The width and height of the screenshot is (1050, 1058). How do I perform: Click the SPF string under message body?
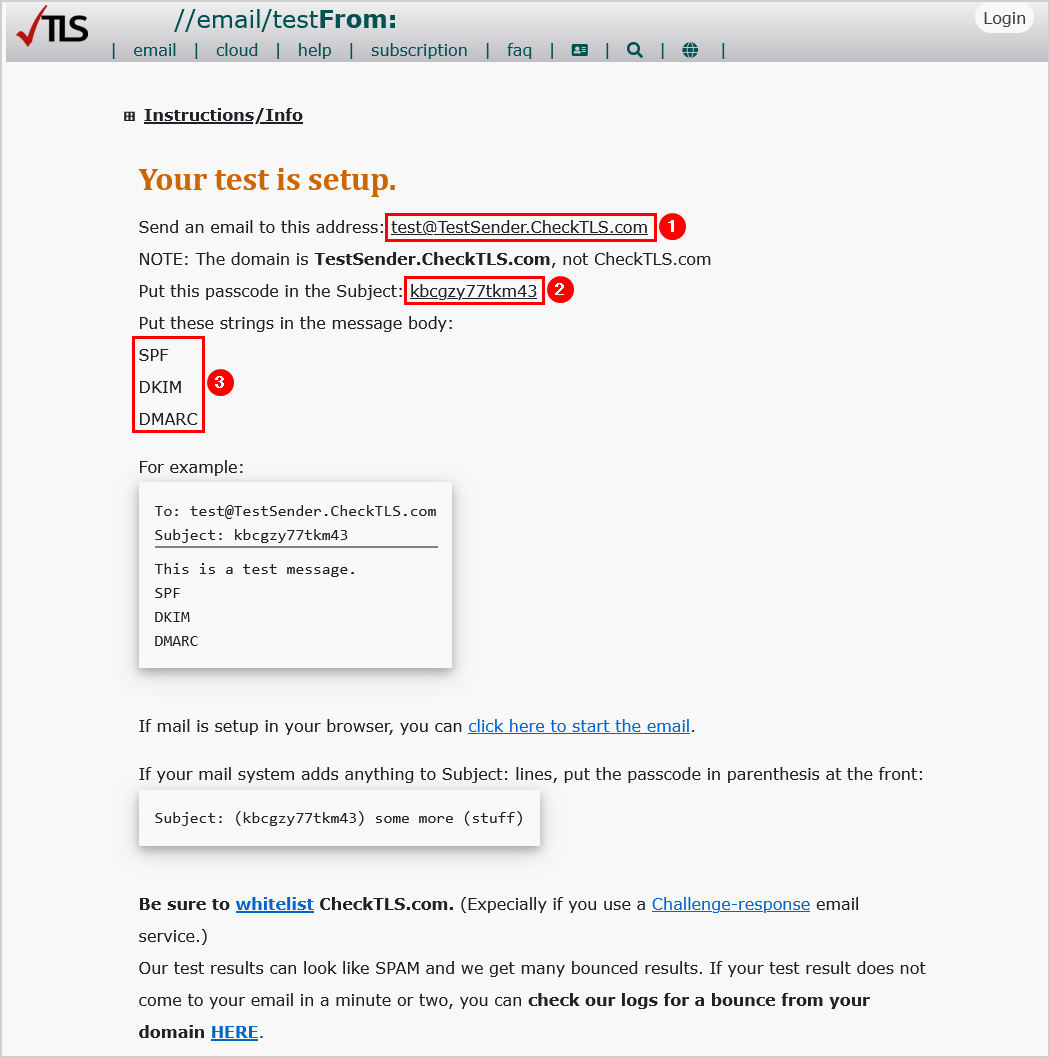[153, 356]
